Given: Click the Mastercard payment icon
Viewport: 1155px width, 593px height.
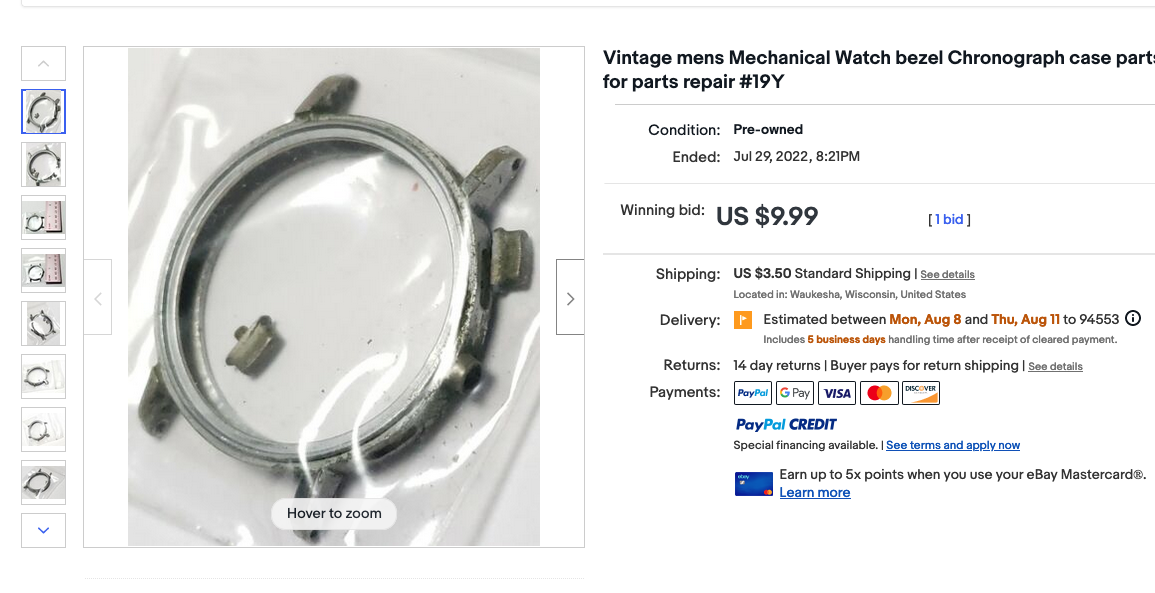Looking at the screenshot, I should coord(879,393).
